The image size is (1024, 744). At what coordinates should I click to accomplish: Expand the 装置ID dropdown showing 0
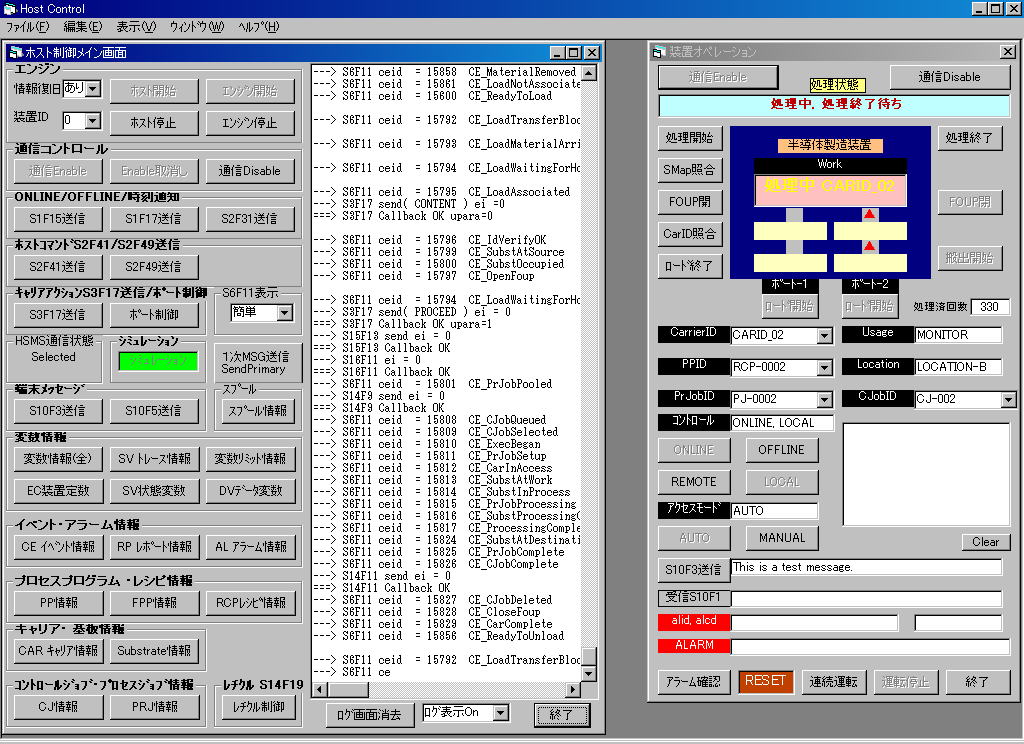click(93, 121)
